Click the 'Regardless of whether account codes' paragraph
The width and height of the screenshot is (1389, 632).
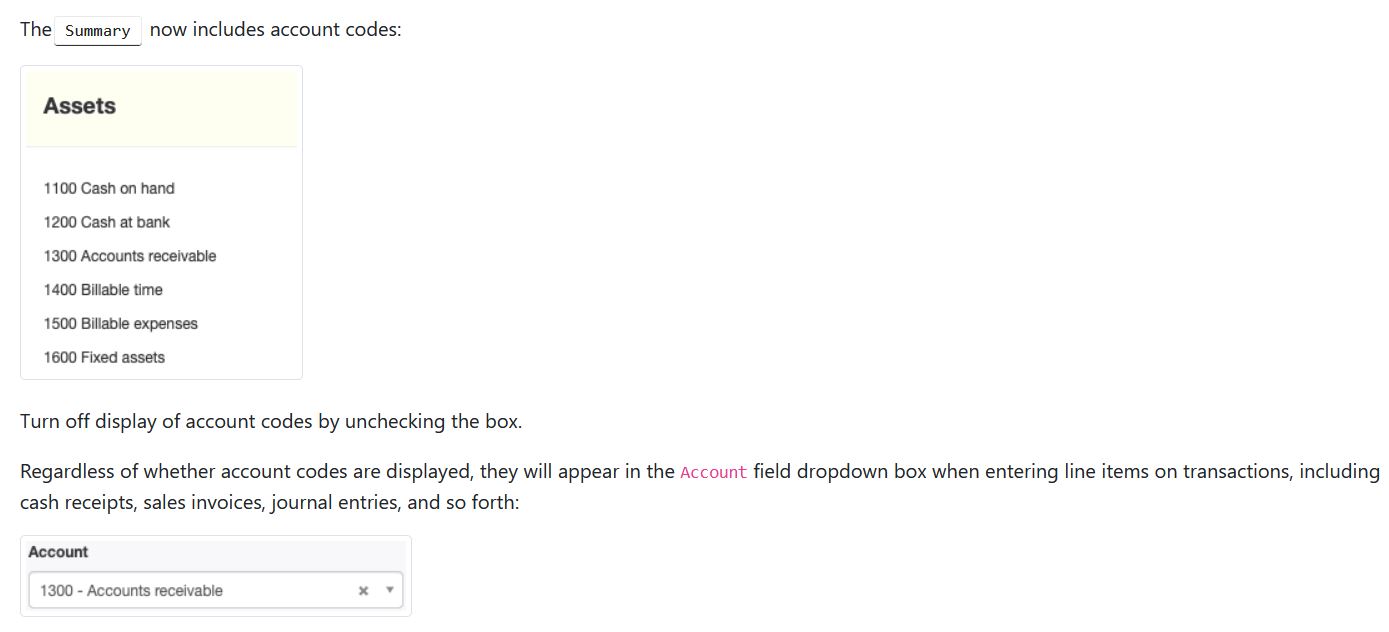click(x=700, y=487)
